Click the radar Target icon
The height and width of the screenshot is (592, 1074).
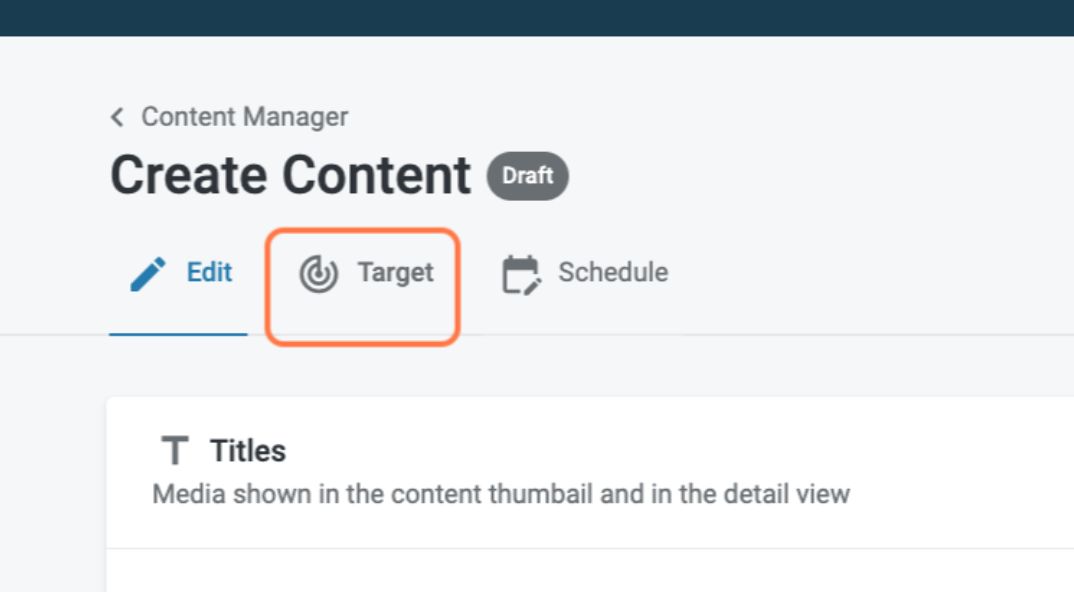point(318,274)
